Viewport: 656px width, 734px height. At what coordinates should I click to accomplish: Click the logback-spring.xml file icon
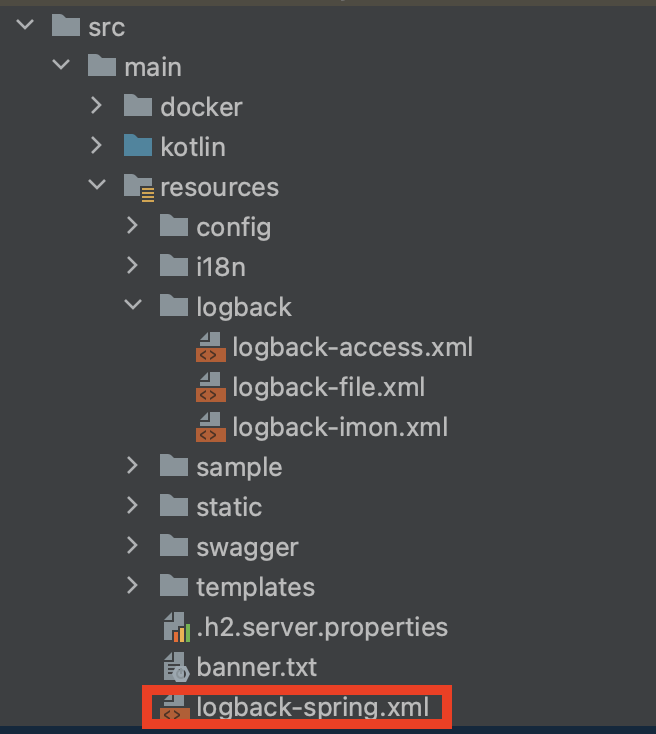coord(175,707)
